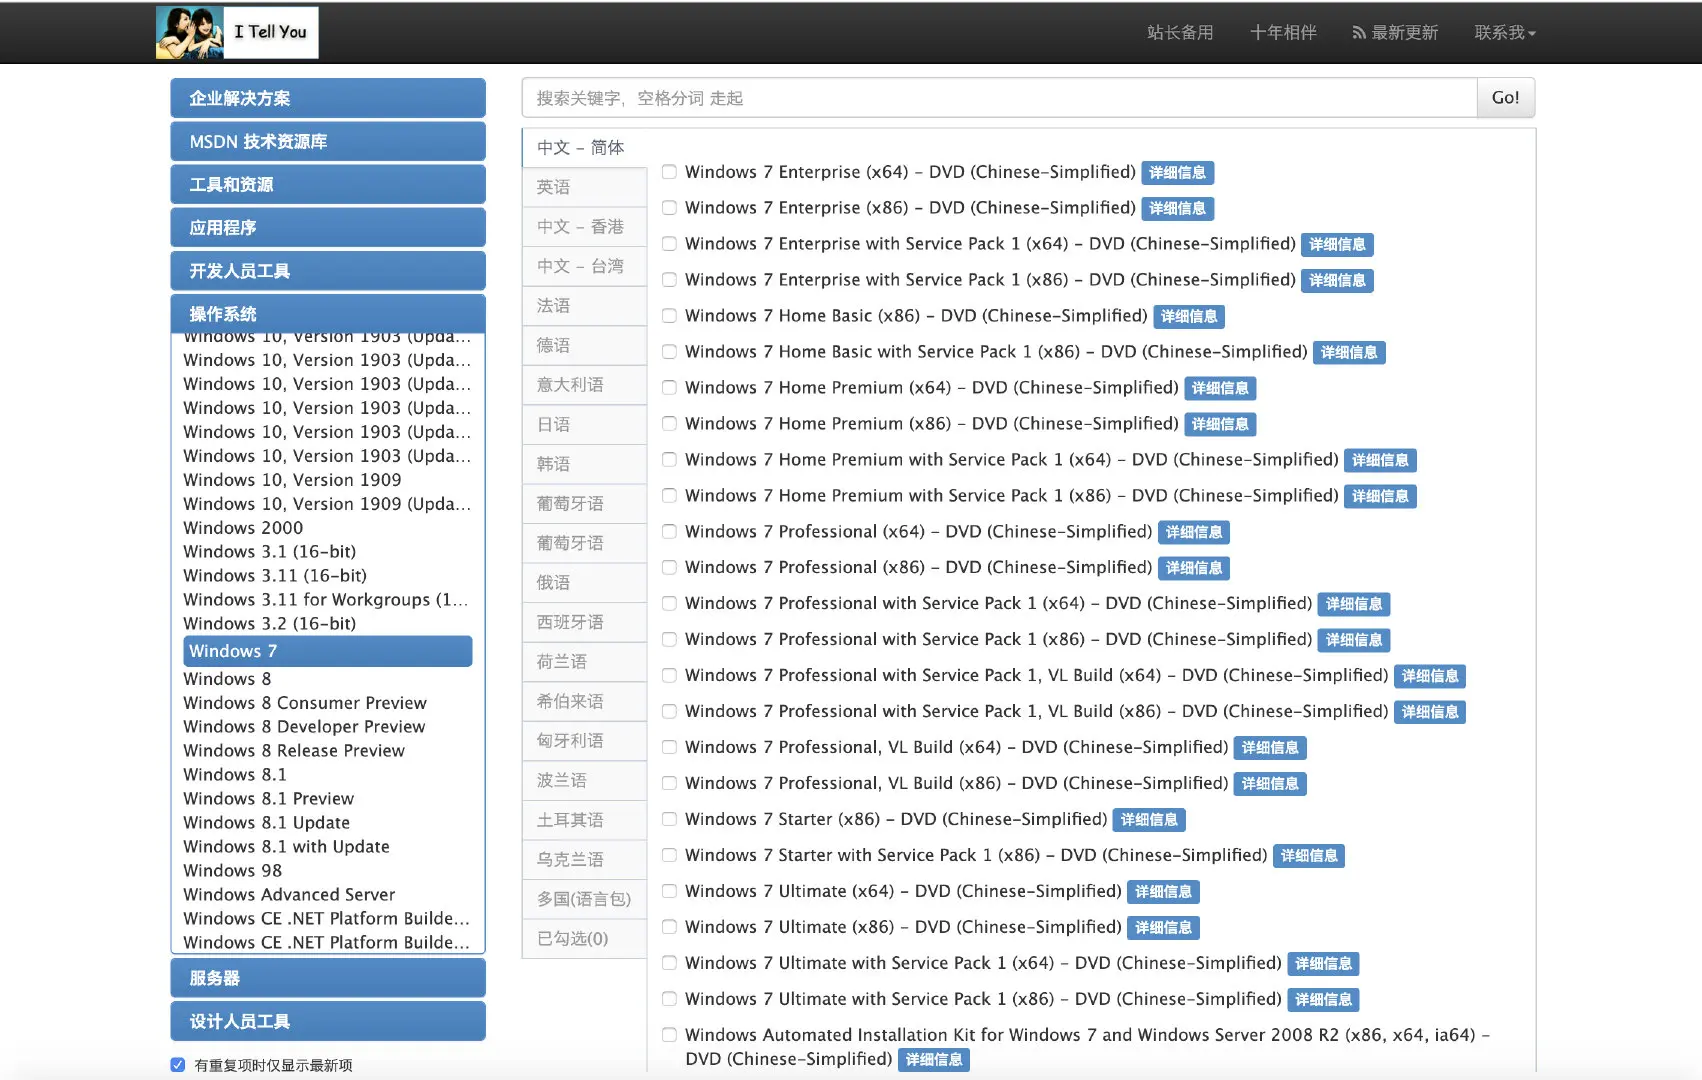The height and width of the screenshot is (1080, 1702).
Task: Expand the 应用程序 category
Action: pos(328,227)
